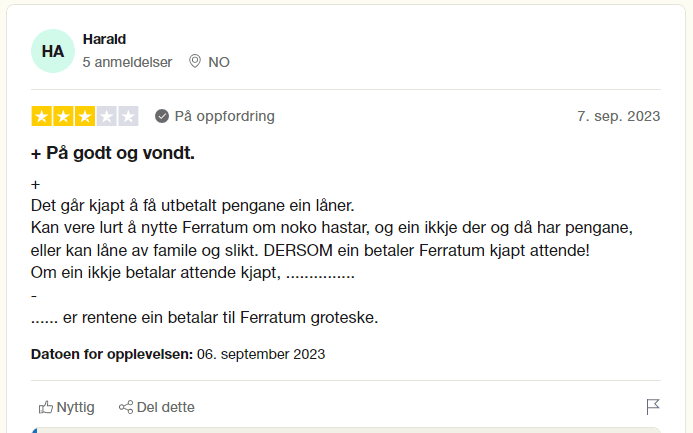Click the country code NO
Viewport: 693px width, 433px height.
219,62
